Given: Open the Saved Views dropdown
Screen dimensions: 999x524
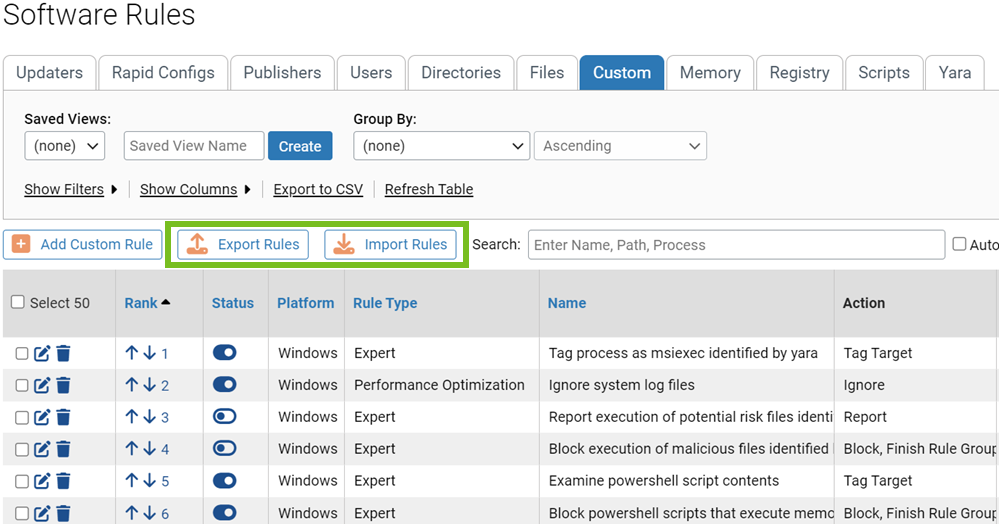Looking at the screenshot, I should click(x=64, y=146).
